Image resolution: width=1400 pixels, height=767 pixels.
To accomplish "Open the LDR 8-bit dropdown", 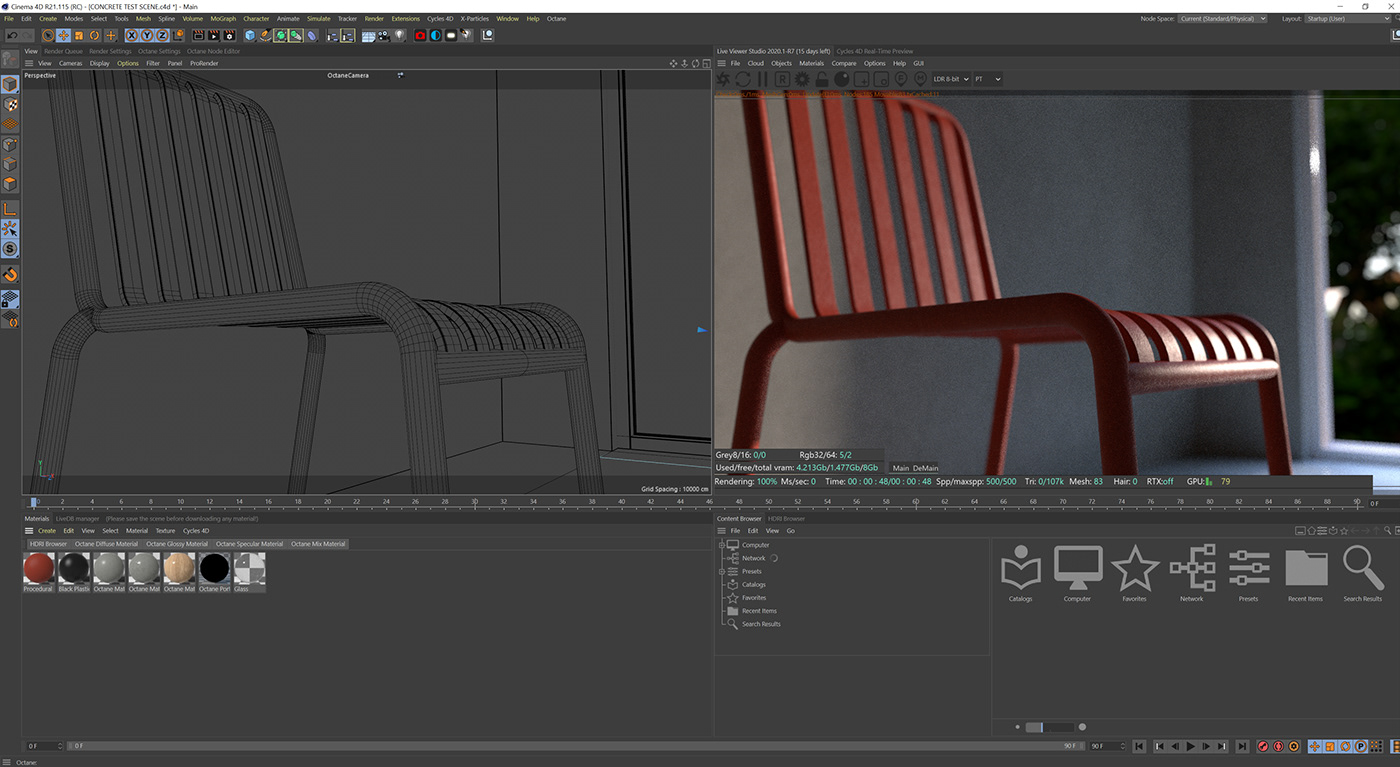I will (951, 79).
